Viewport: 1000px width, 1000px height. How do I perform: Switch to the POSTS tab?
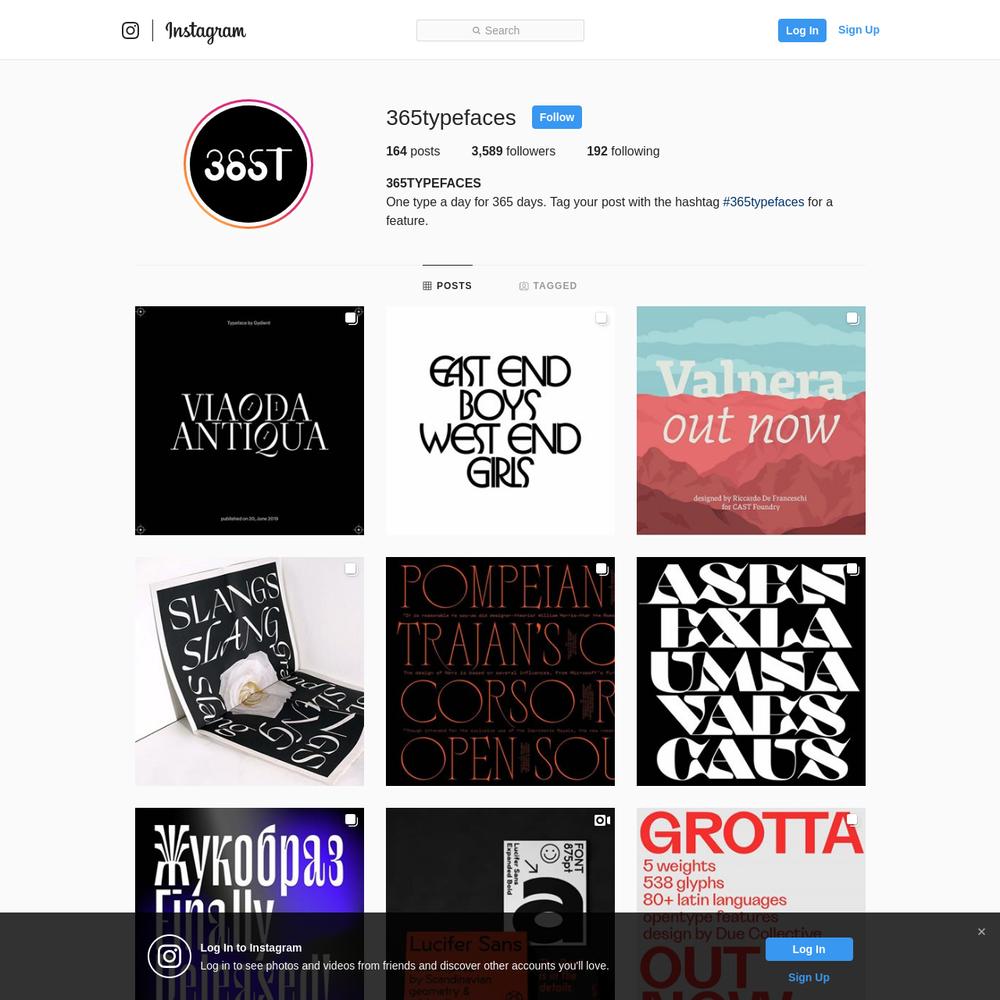(447, 286)
